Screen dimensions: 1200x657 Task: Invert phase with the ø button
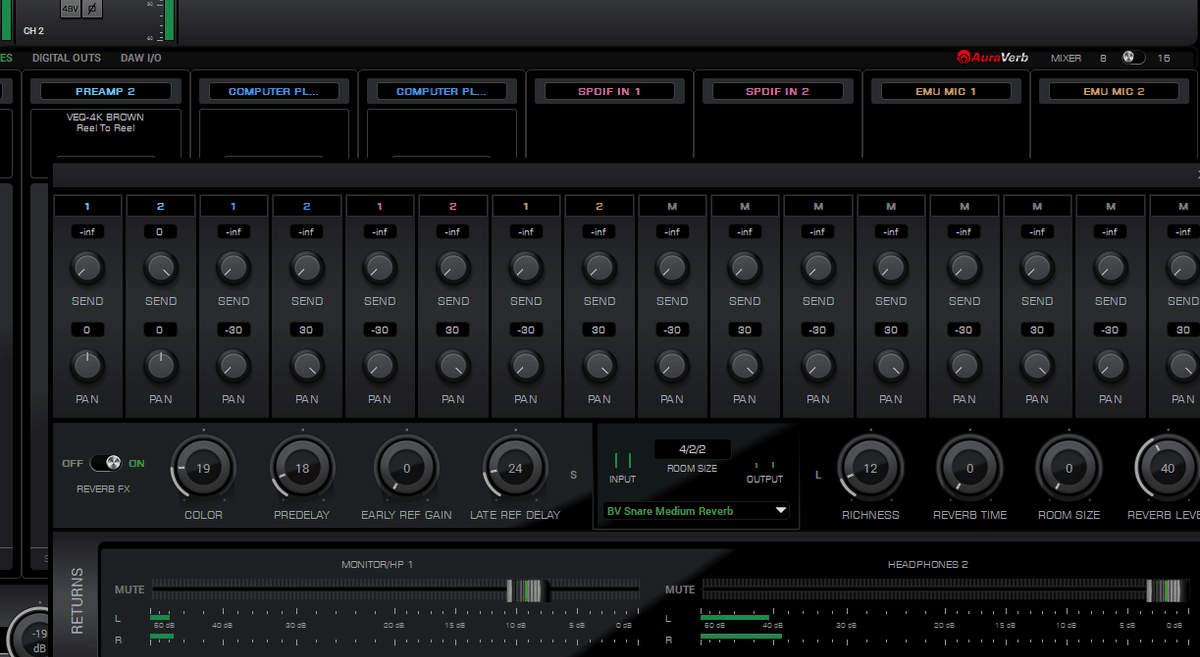pos(92,8)
